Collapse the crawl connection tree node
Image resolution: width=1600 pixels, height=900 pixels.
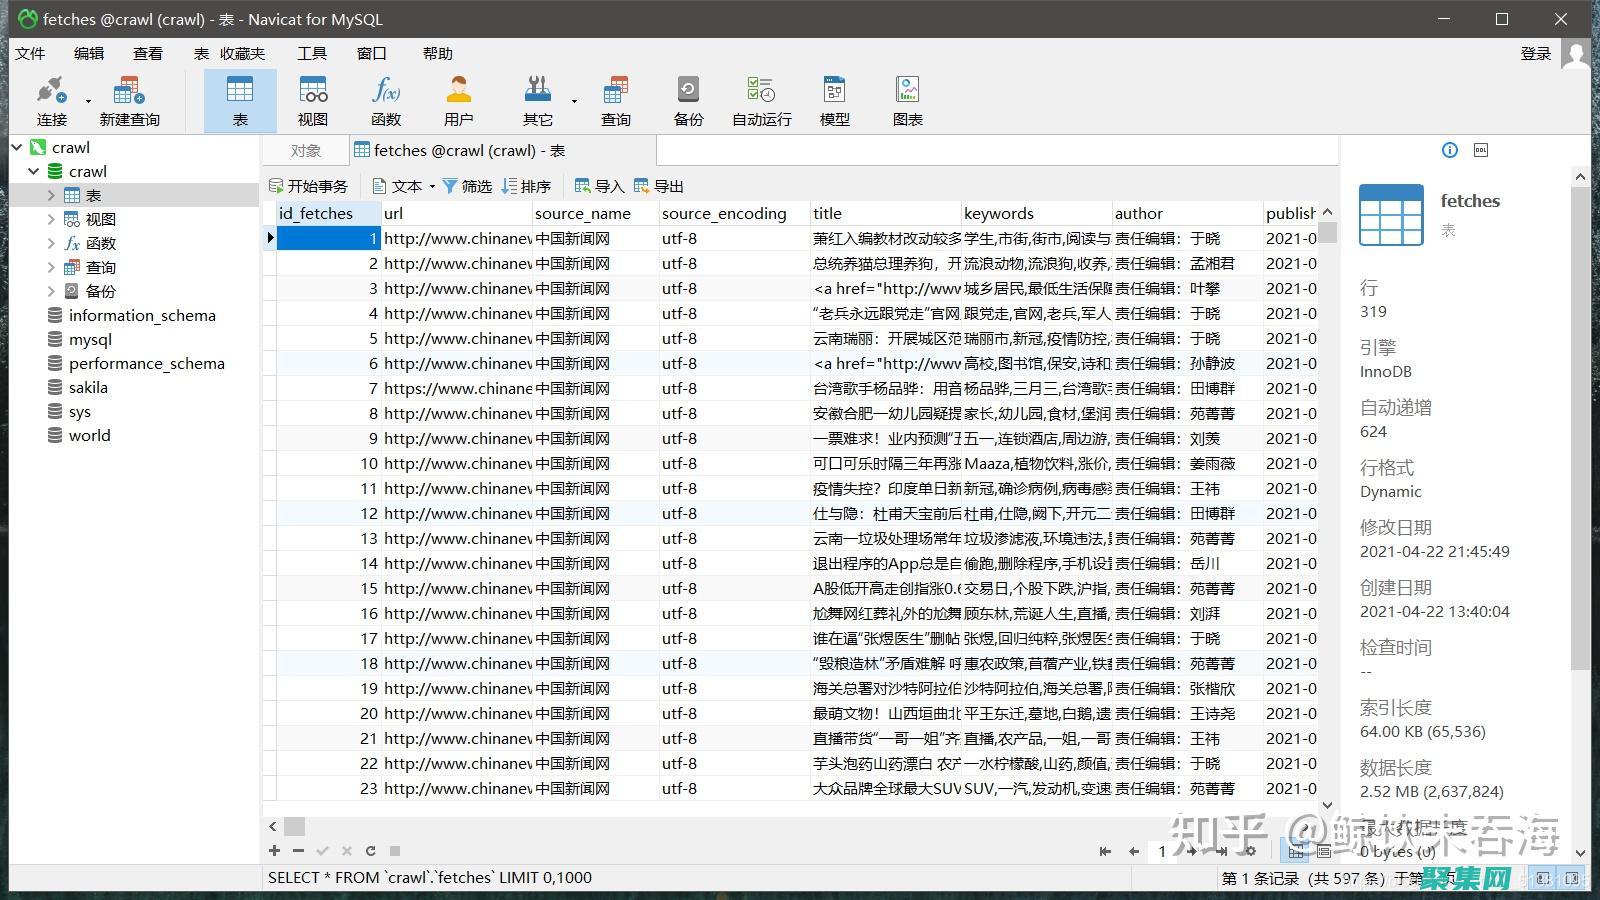[x=17, y=147]
